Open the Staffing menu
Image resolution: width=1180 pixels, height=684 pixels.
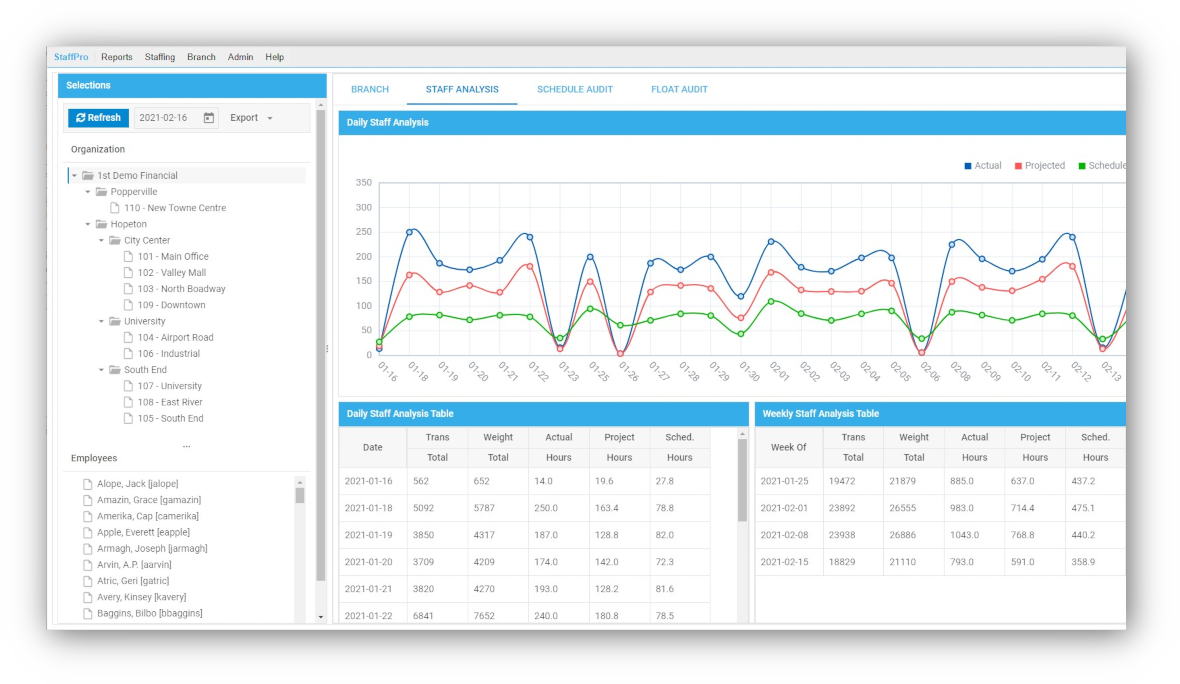click(159, 57)
